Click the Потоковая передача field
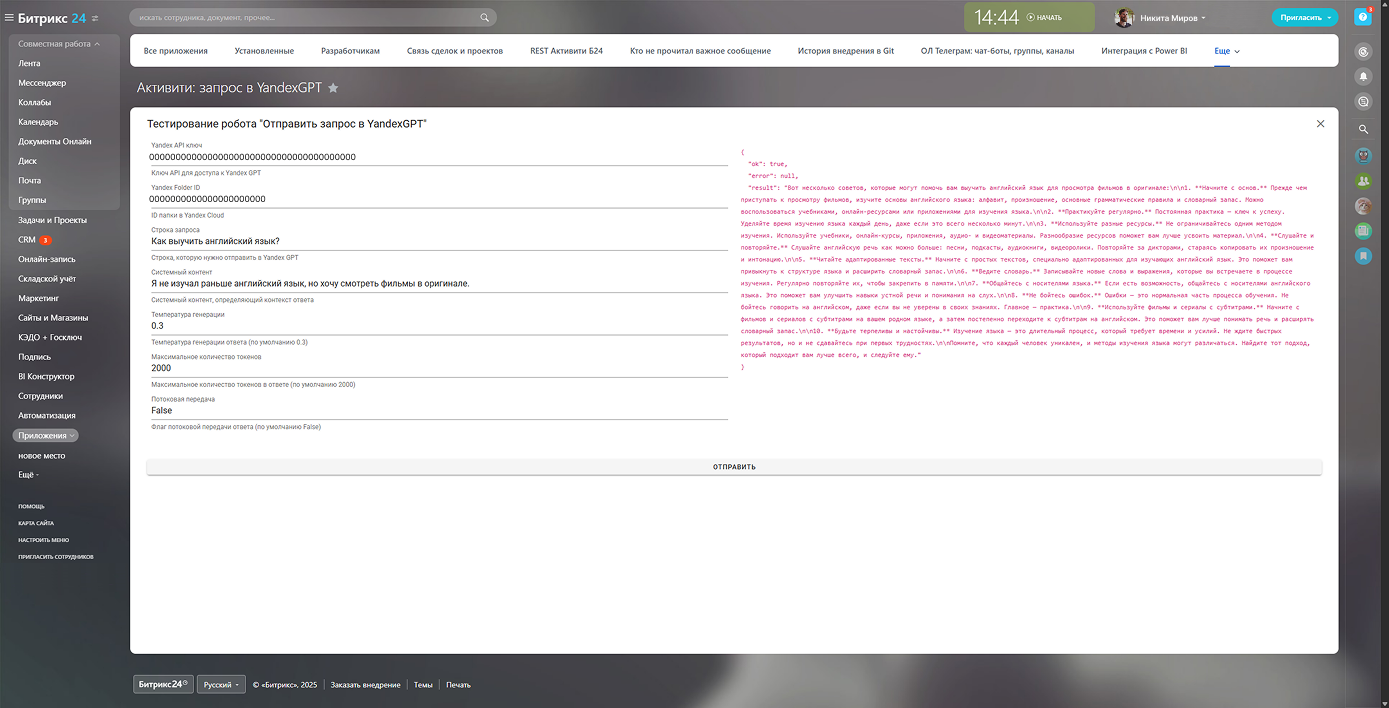Screen dimensions: 1389x708 [x=438, y=411]
